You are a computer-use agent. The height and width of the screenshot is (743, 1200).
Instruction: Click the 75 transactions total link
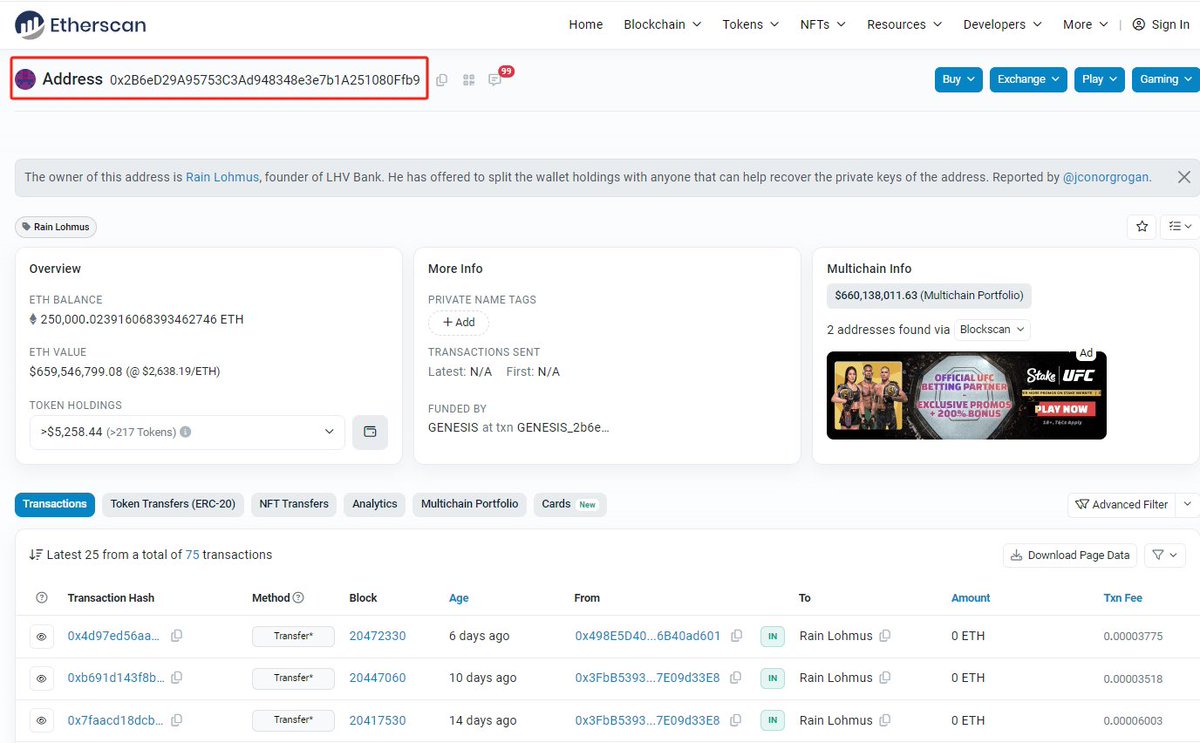tap(192, 555)
